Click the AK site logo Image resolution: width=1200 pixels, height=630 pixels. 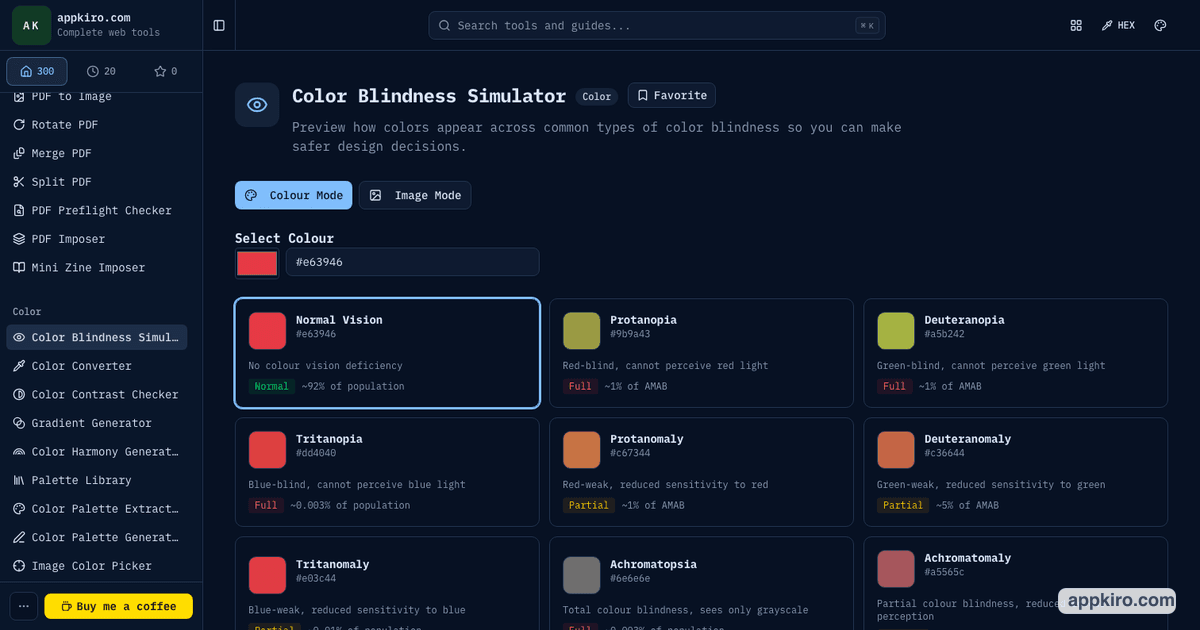tap(31, 25)
